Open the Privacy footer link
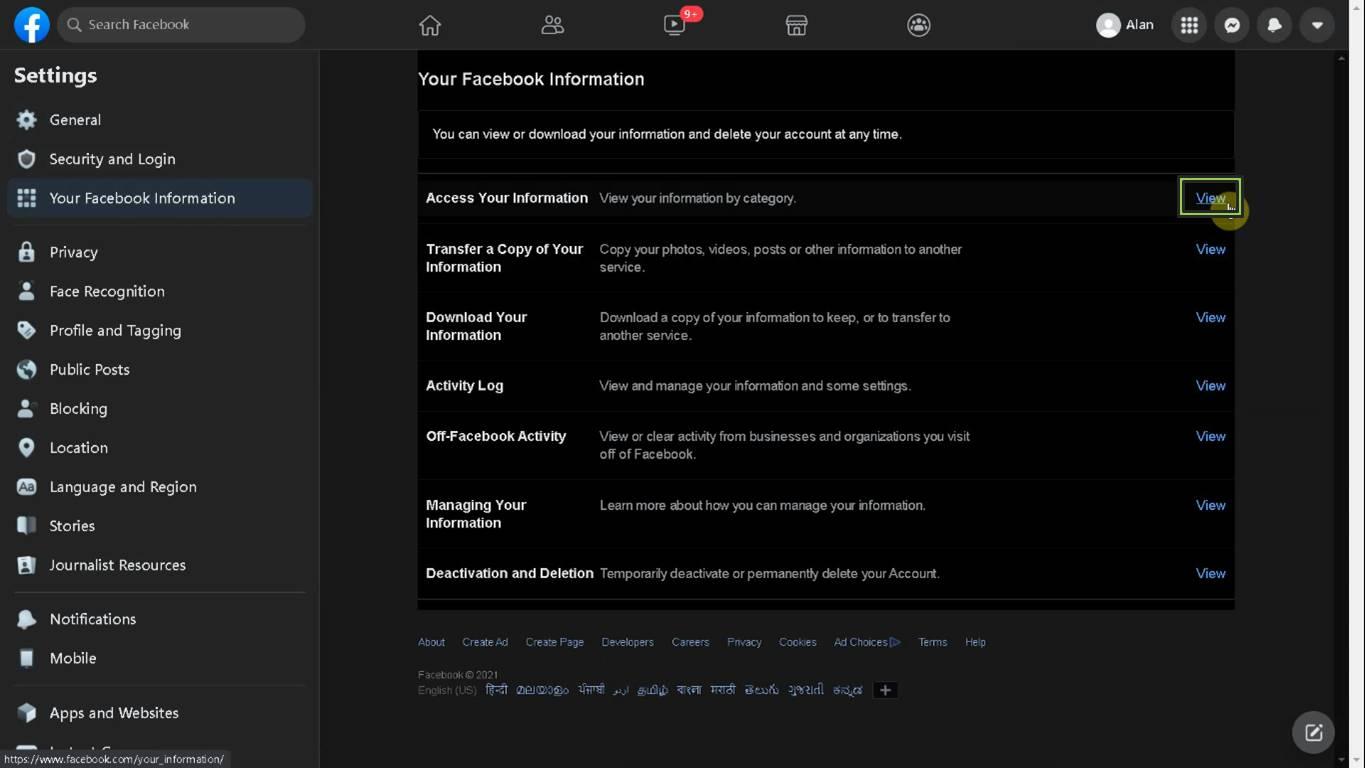The height and width of the screenshot is (768, 1365). tap(744, 642)
